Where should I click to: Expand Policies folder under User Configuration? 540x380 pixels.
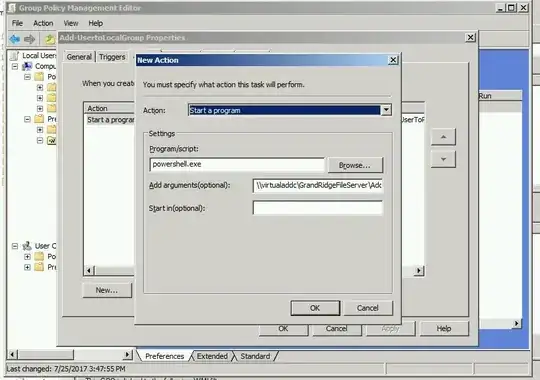pos(27,257)
